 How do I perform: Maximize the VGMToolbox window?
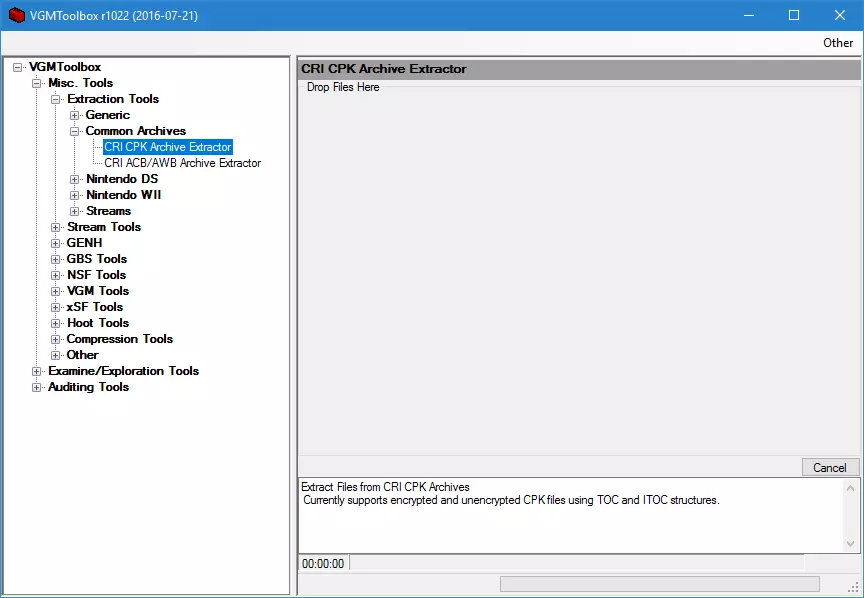794,15
